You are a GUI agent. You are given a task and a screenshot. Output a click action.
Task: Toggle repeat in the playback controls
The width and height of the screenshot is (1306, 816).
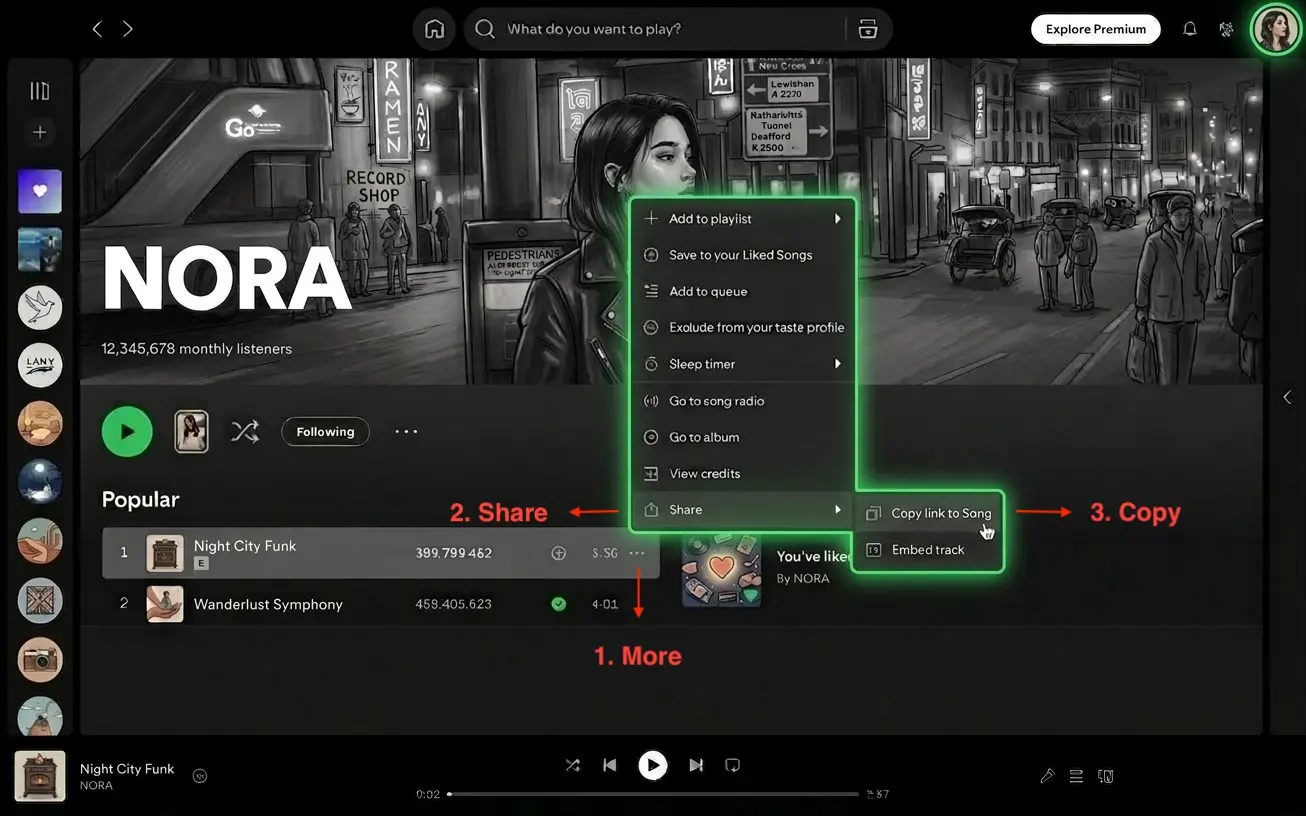(x=732, y=764)
